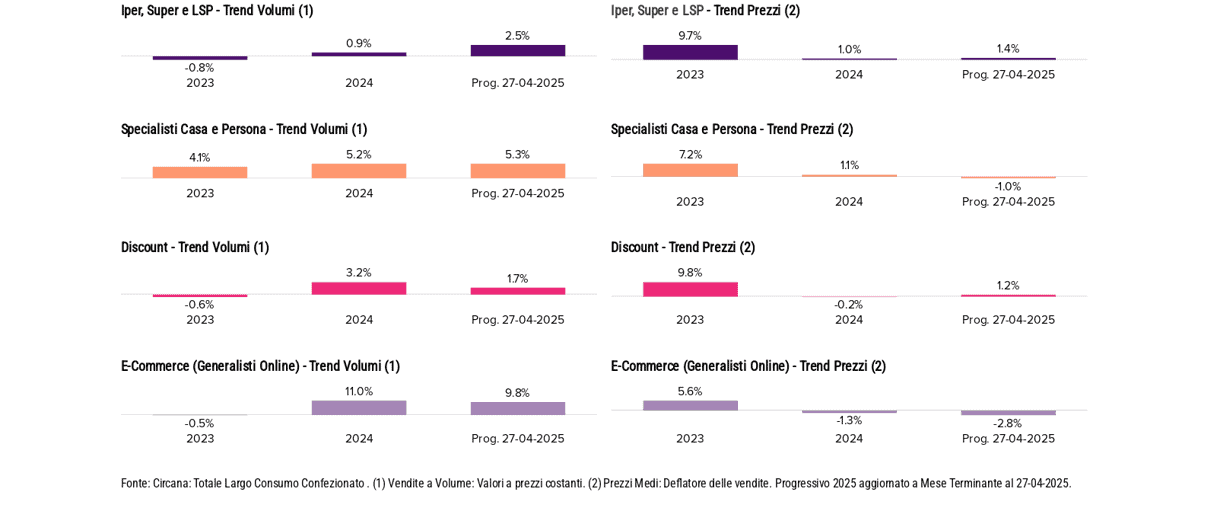
Task: Click the 5.2% Specialisti Volumi 2024 bar
Action: pyautogui.click(x=359, y=171)
